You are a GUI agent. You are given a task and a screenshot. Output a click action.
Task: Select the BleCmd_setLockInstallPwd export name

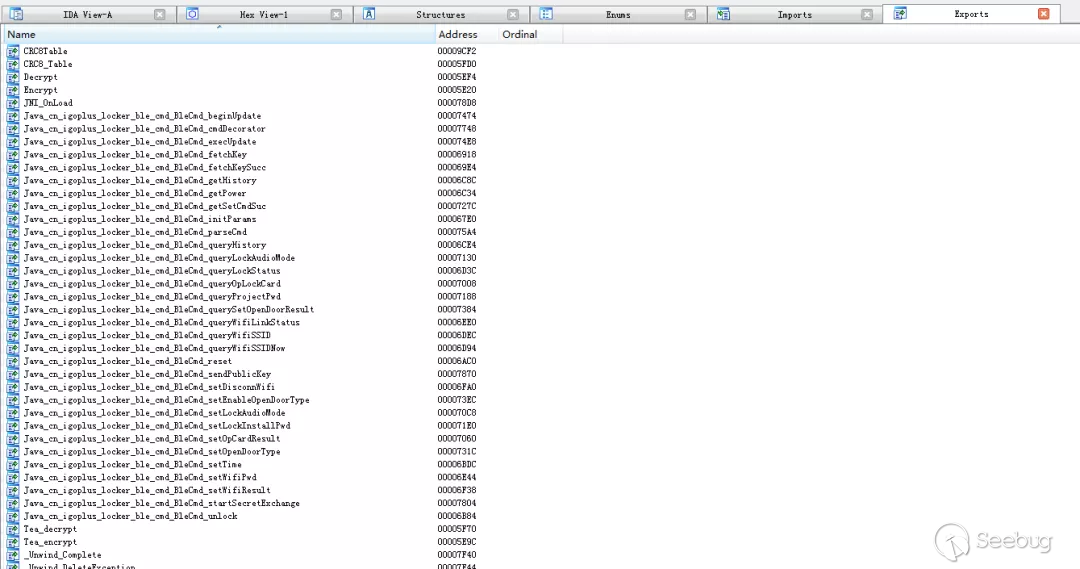tap(157, 426)
